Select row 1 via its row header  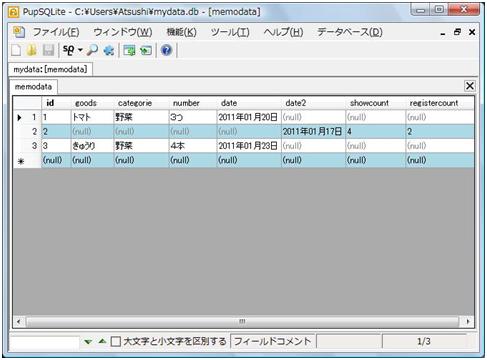pos(27,117)
